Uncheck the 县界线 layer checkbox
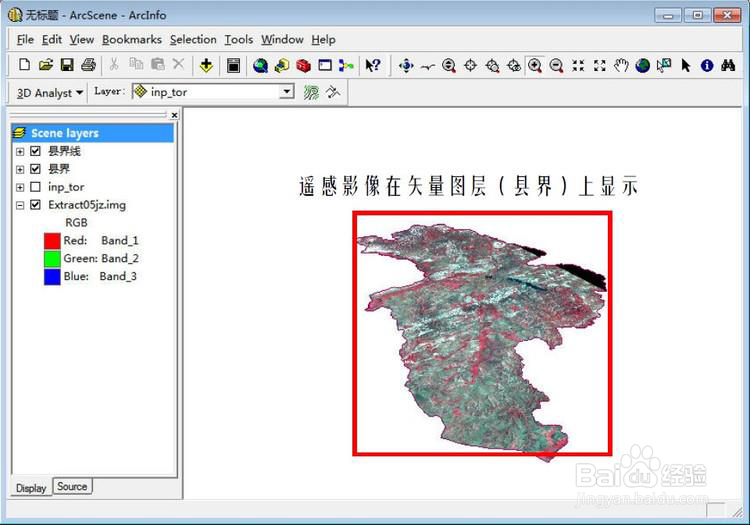Viewport: 750px width, 525px height. pyautogui.click(x=35, y=151)
